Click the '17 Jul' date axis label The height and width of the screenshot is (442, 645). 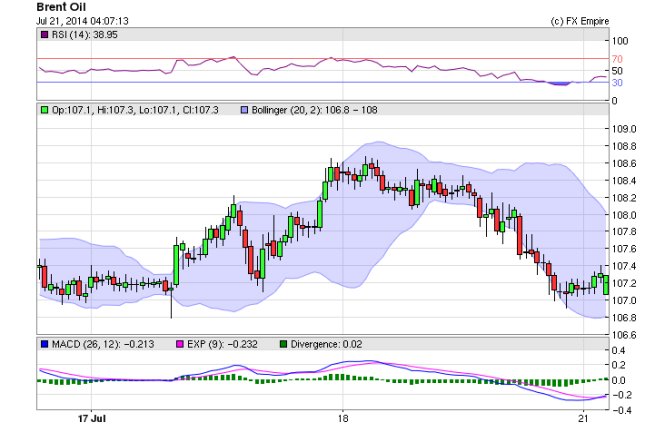[x=92, y=419]
